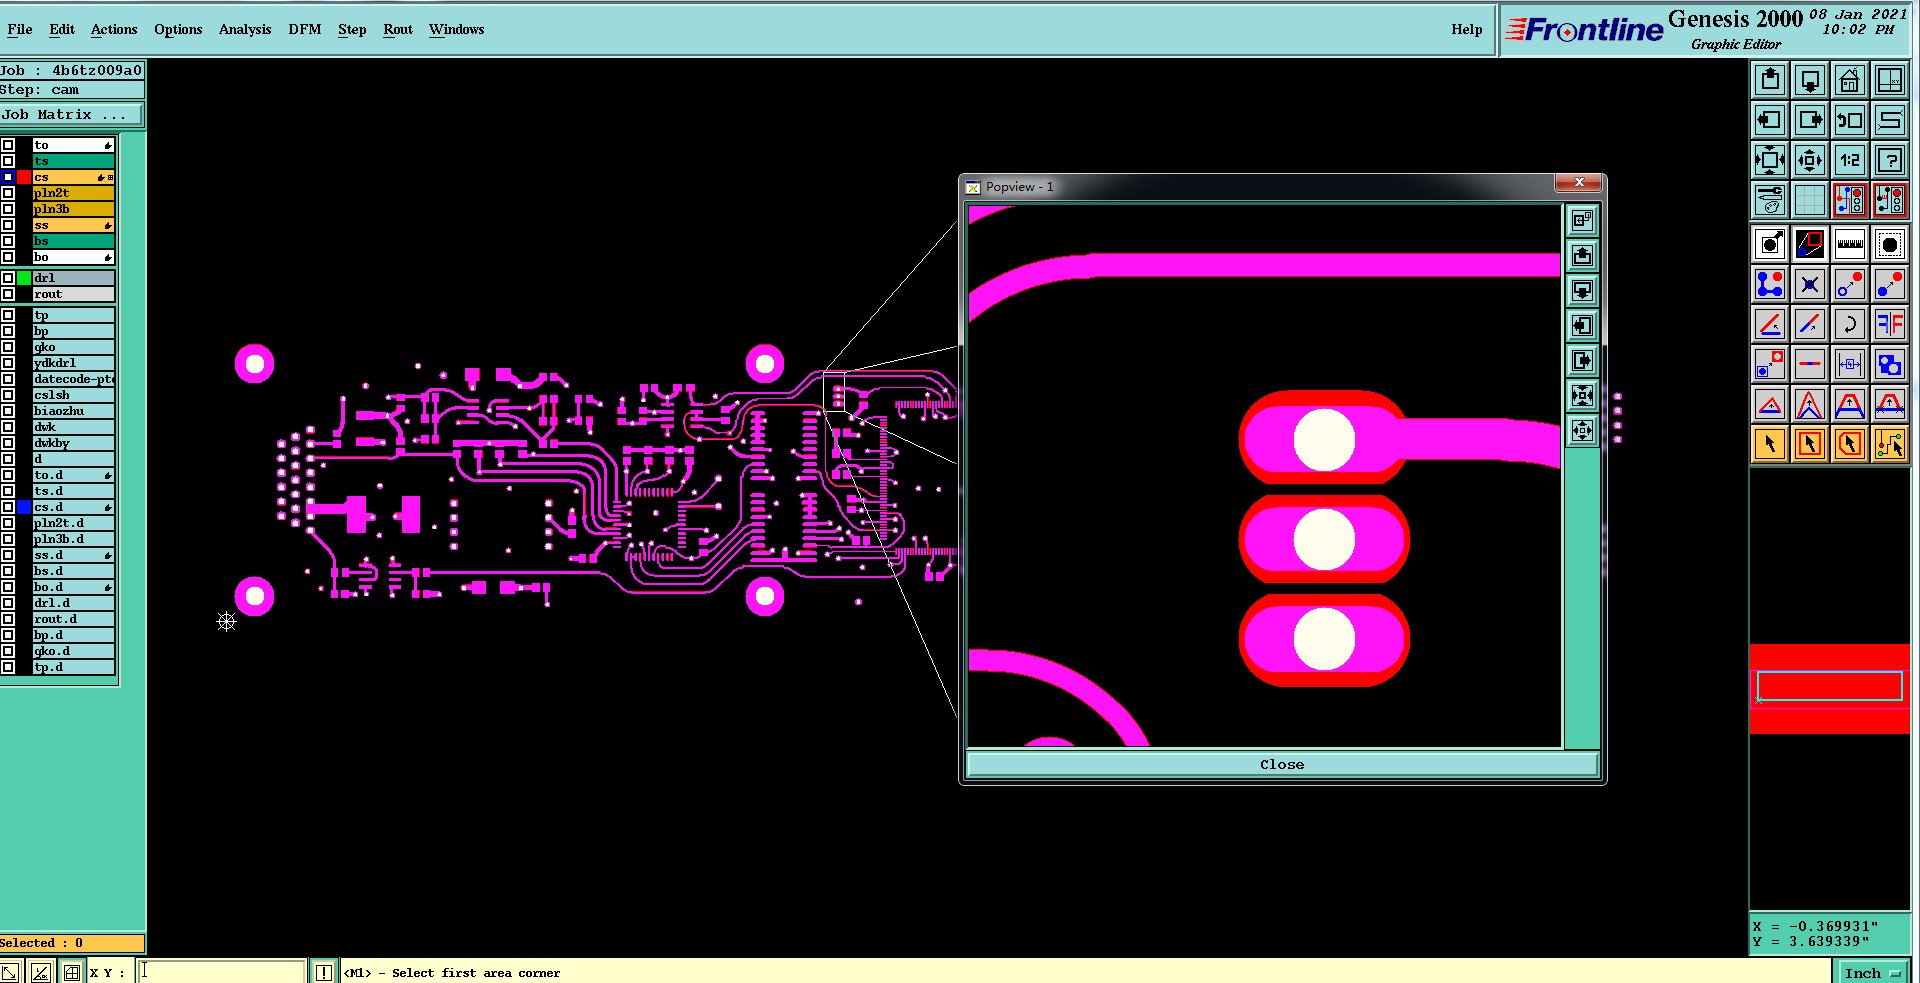Screen dimensions: 1920x983
Task: Click the Home view icon
Action: click(1850, 80)
